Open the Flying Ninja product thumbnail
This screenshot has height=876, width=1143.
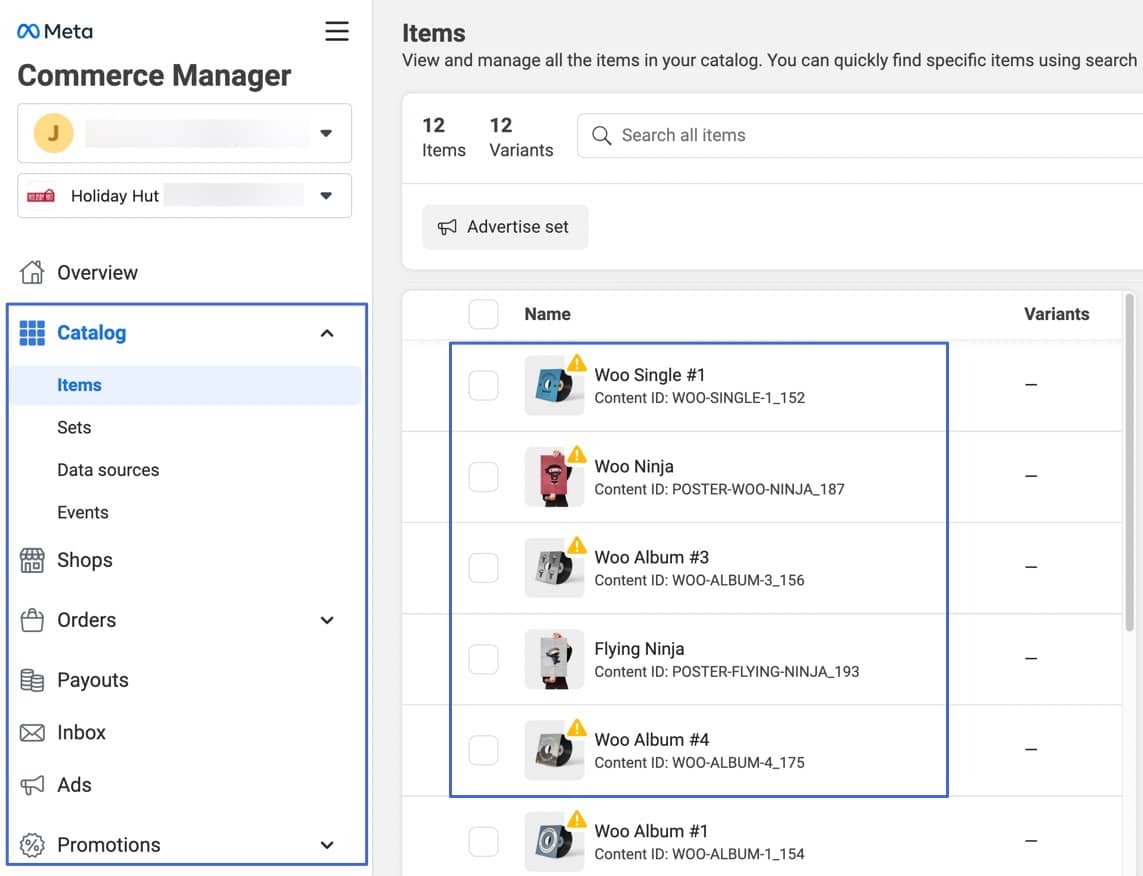tap(554, 659)
